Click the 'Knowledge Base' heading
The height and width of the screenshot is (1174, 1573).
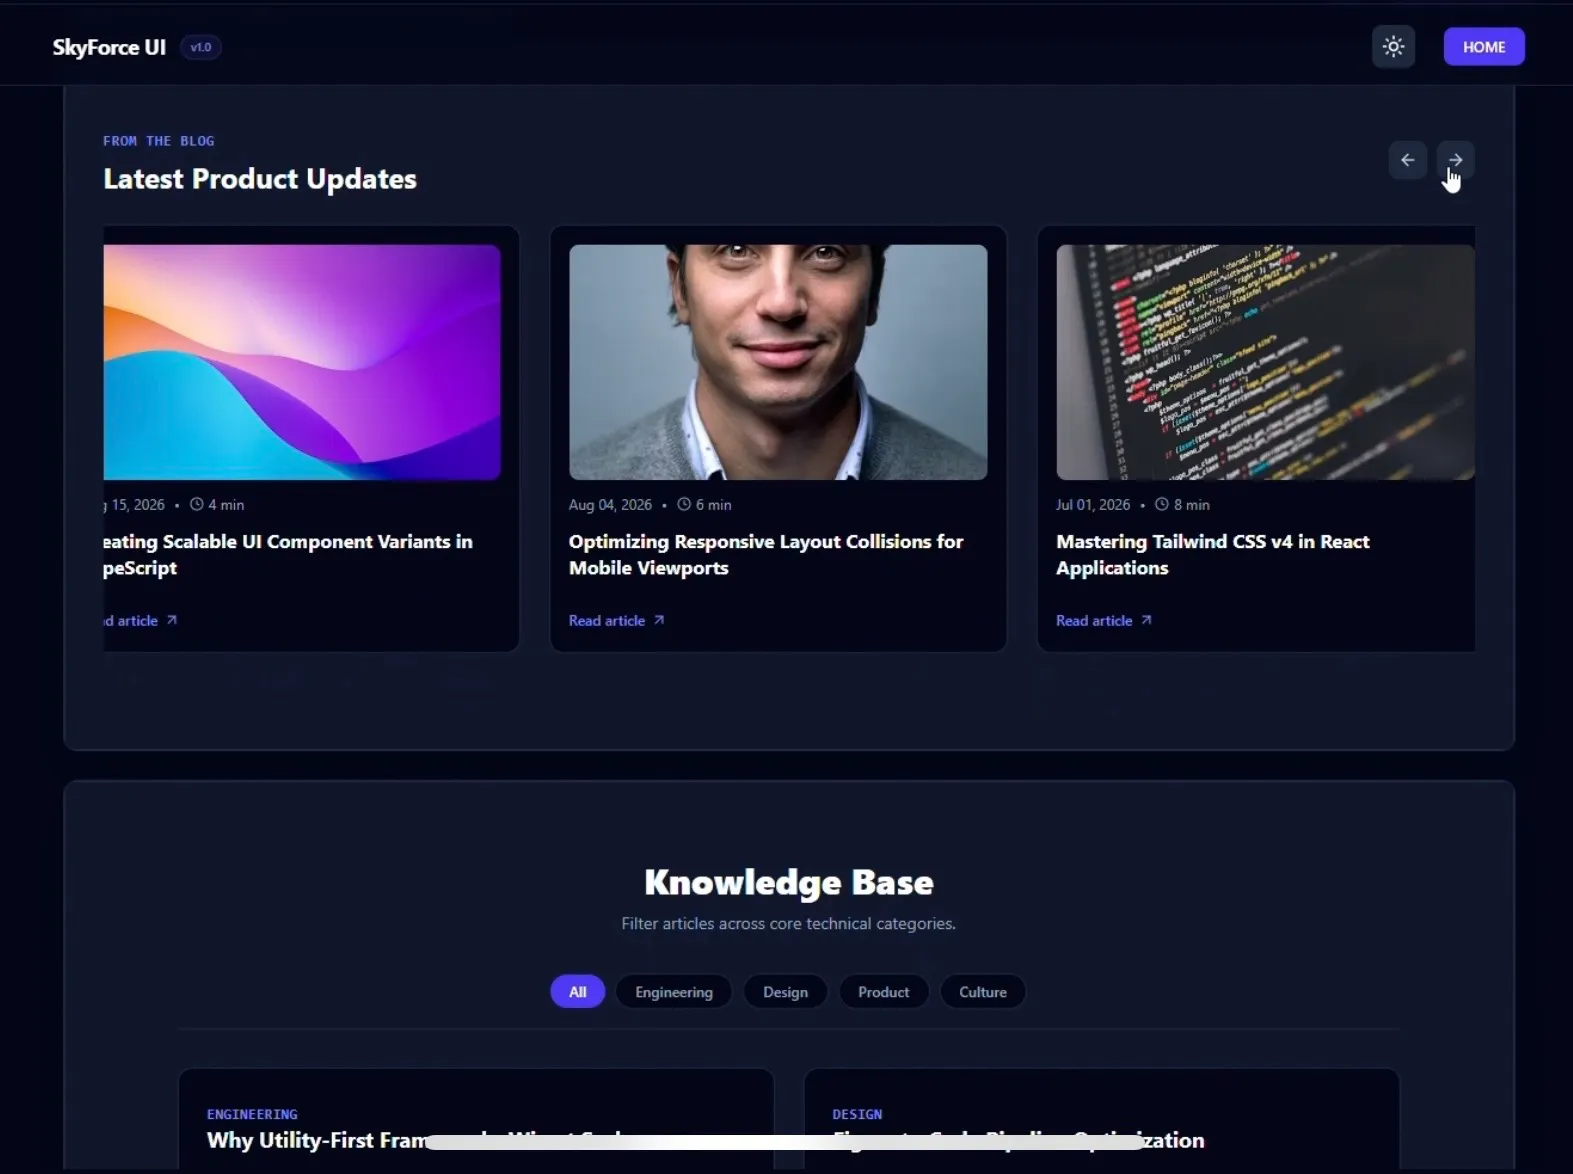tap(789, 882)
